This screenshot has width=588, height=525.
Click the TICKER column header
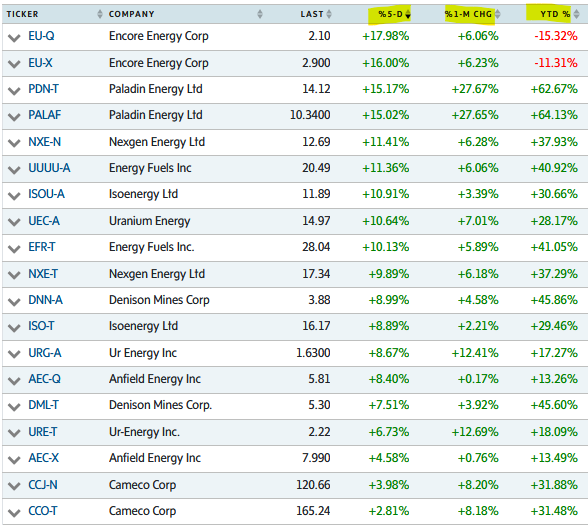coord(22,14)
